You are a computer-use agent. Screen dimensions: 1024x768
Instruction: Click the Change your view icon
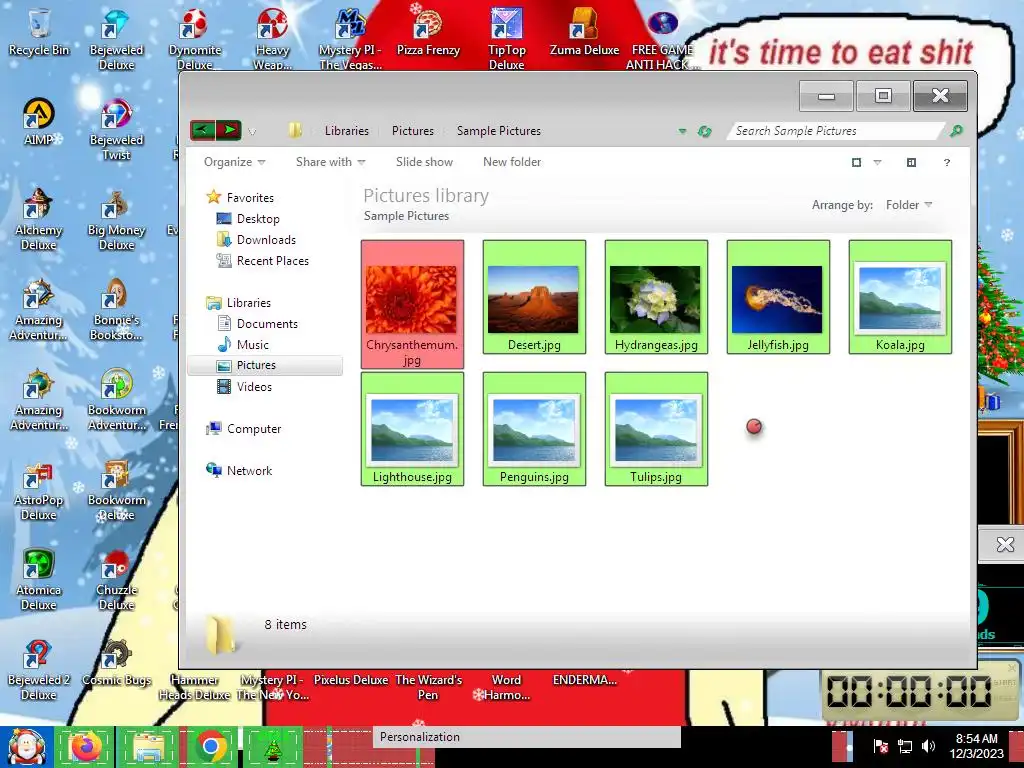[x=856, y=163]
